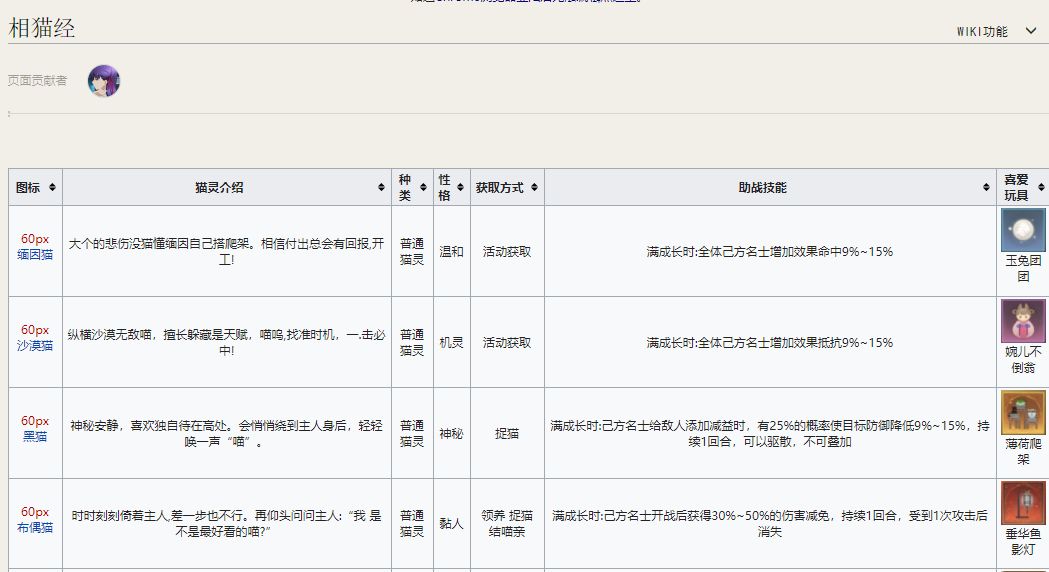Click the 黑猫 defense reduction skill text
1049x572 pixels.
point(770,434)
